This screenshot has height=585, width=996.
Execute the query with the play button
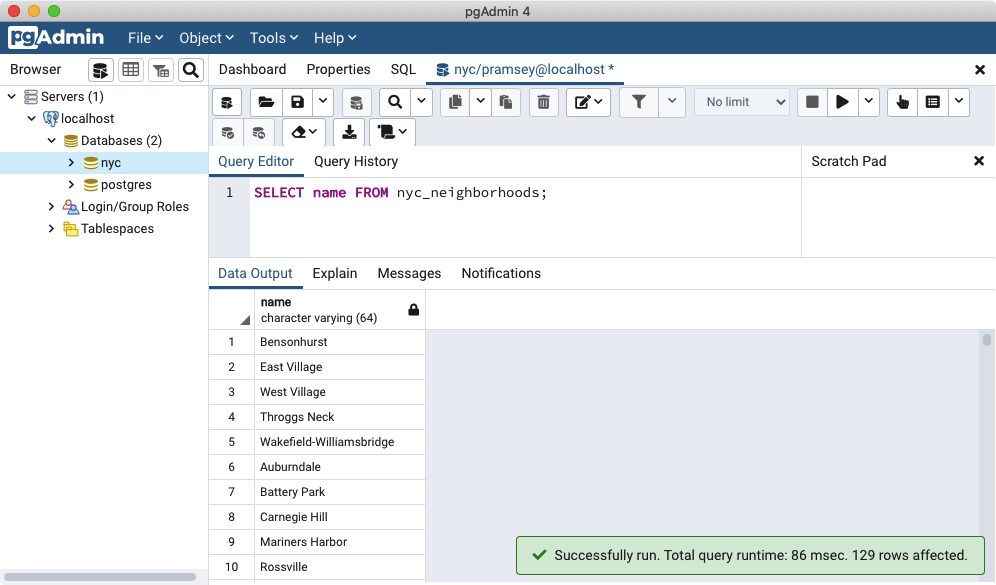842,102
